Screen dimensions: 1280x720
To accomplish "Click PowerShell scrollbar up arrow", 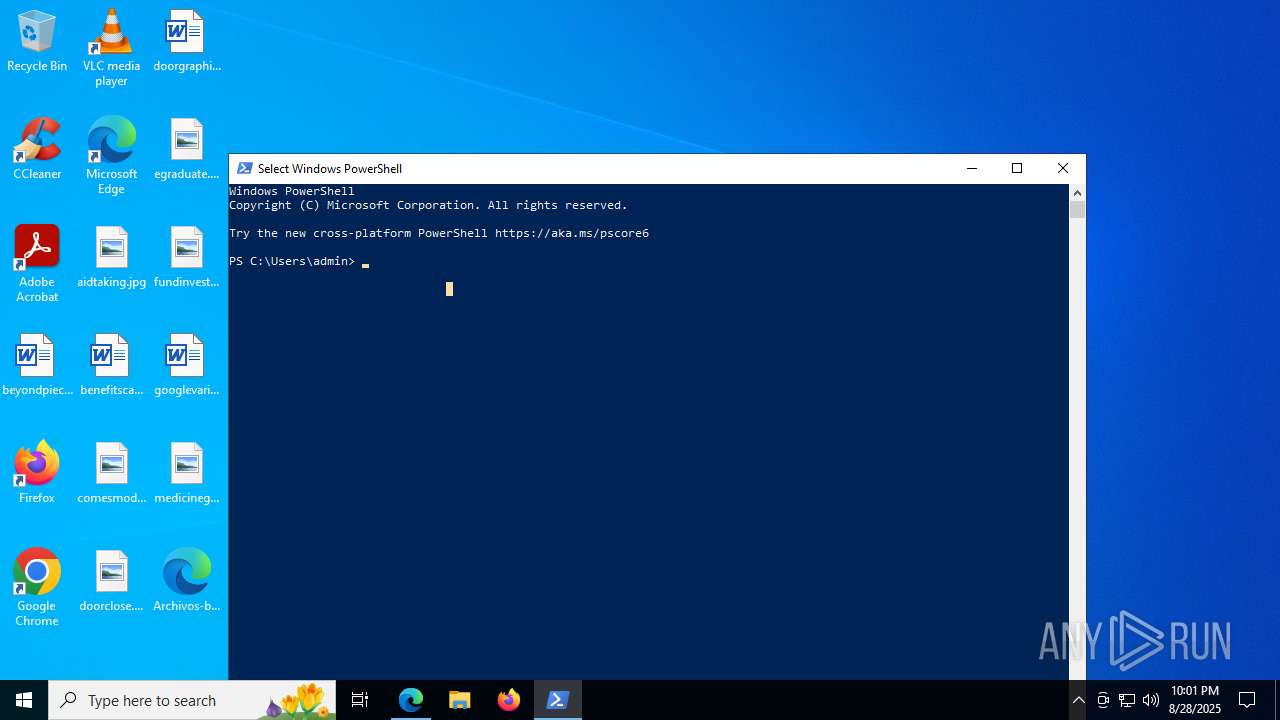I will coord(1077,192).
